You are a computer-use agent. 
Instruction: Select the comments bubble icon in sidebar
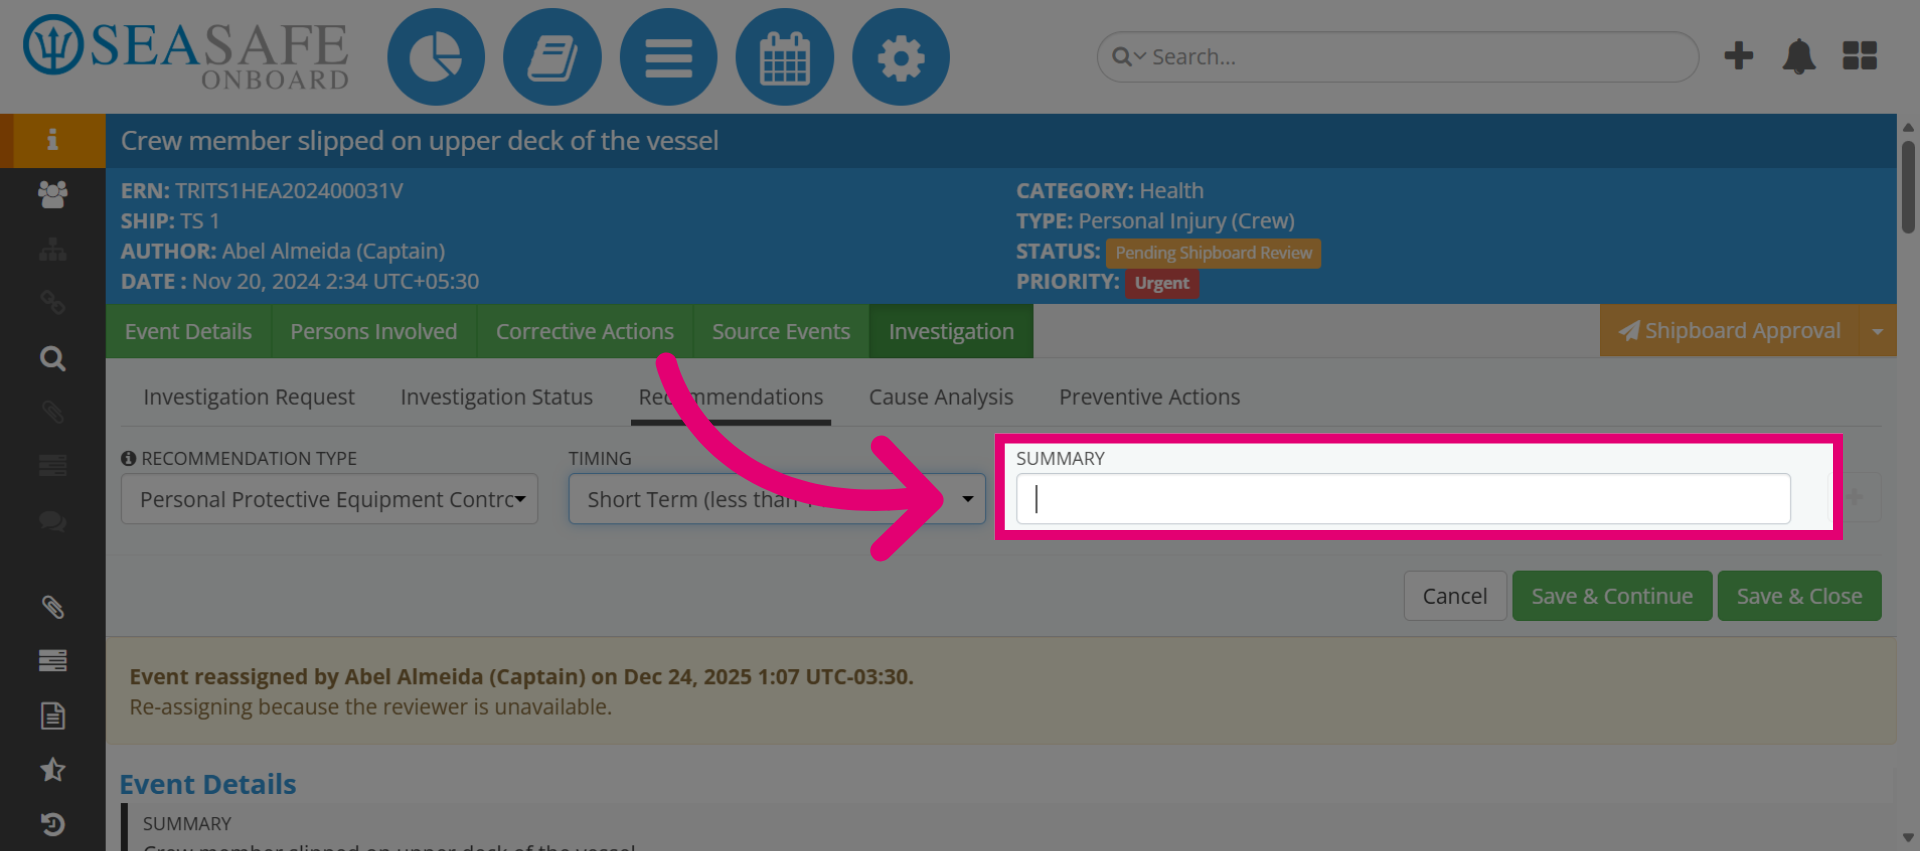click(x=52, y=521)
